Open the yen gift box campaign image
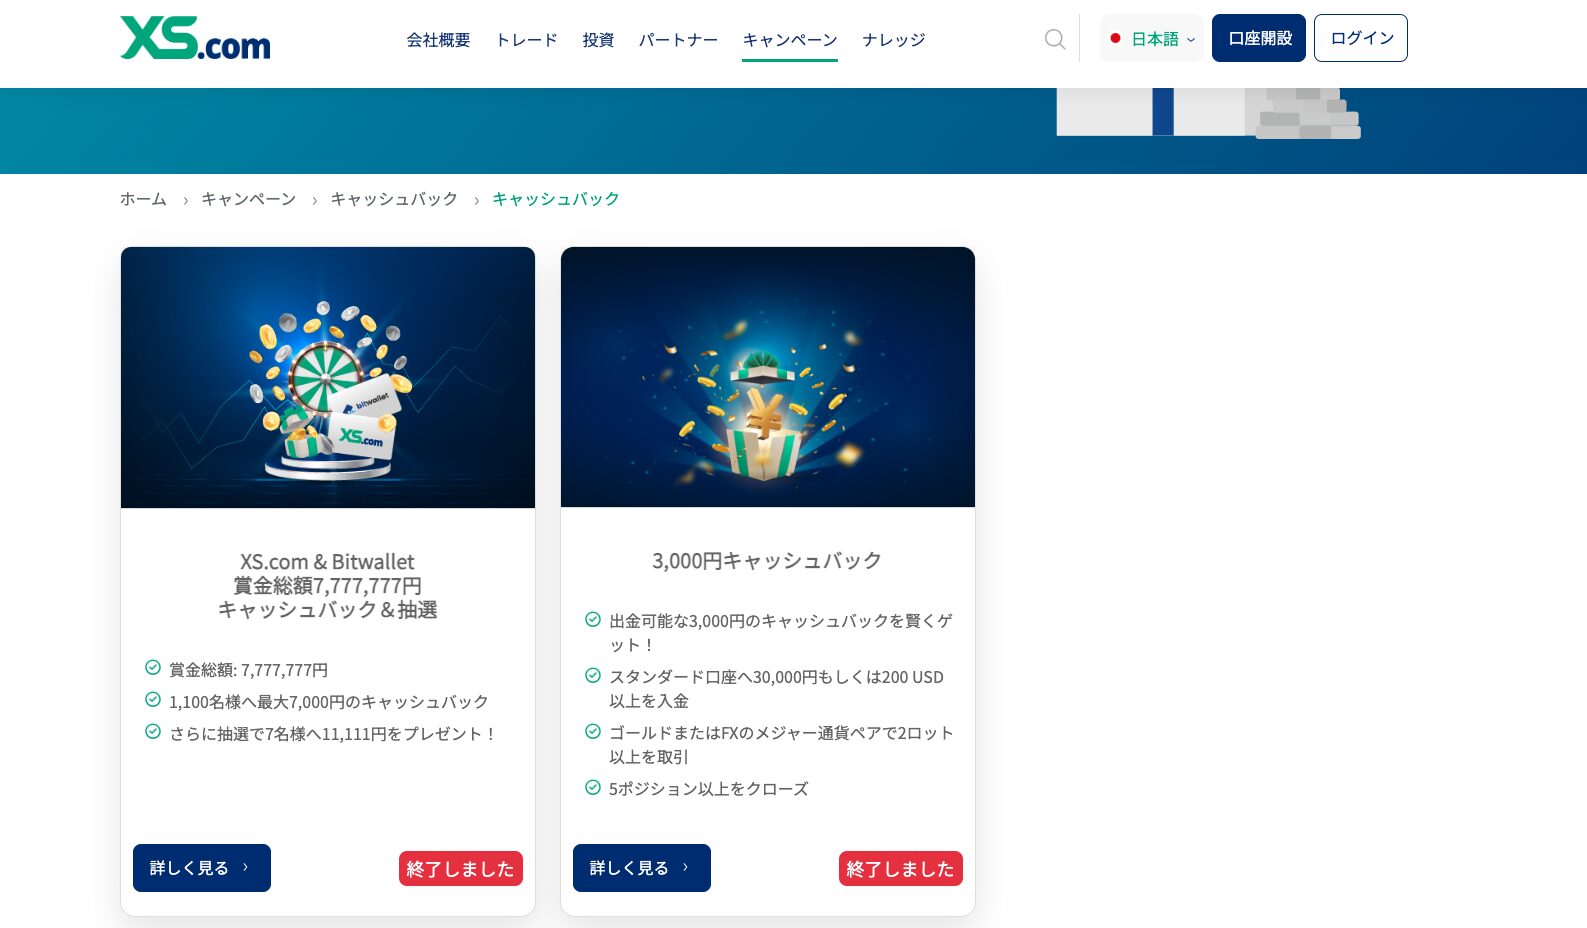 click(x=768, y=378)
